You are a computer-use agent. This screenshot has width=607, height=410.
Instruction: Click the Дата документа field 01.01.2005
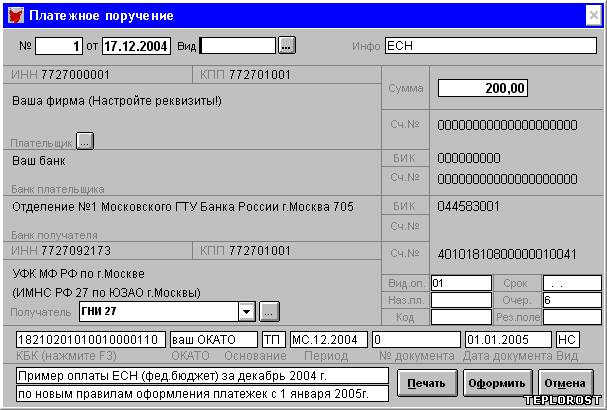point(507,340)
